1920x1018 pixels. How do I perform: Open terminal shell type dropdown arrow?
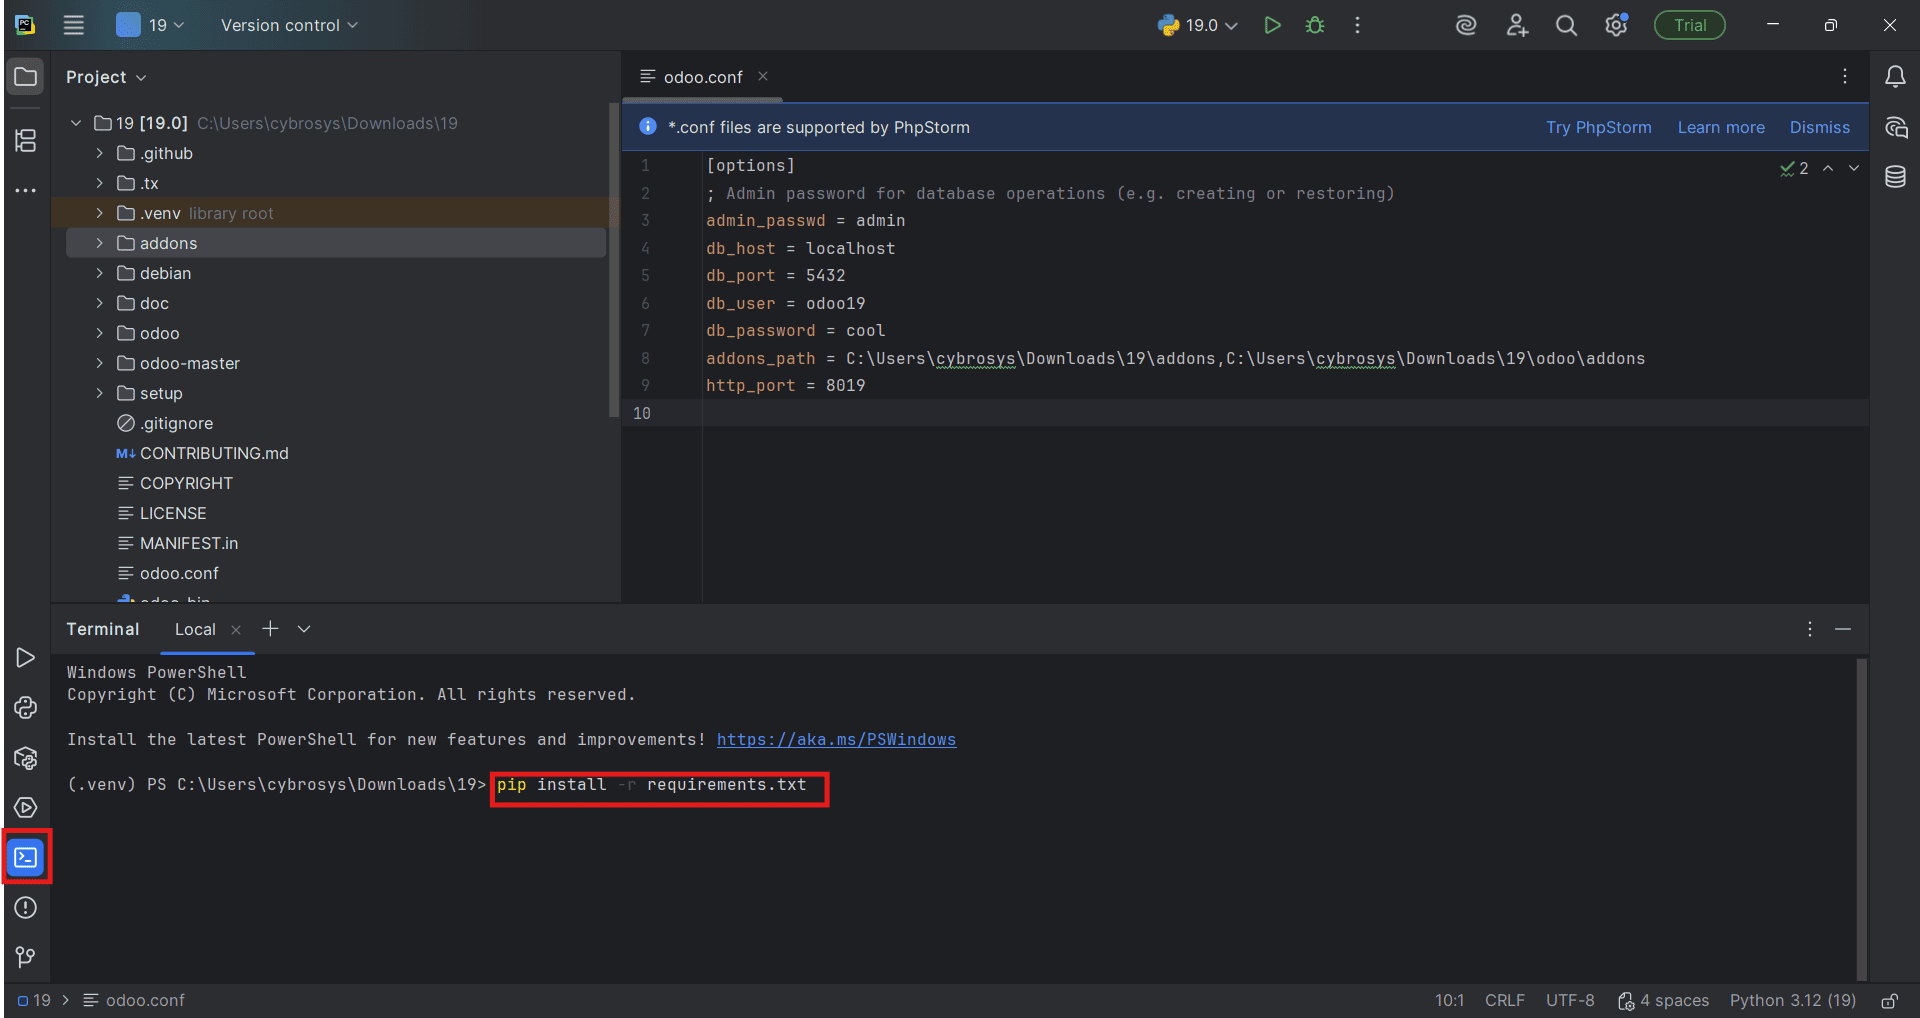[x=304, y=629]
